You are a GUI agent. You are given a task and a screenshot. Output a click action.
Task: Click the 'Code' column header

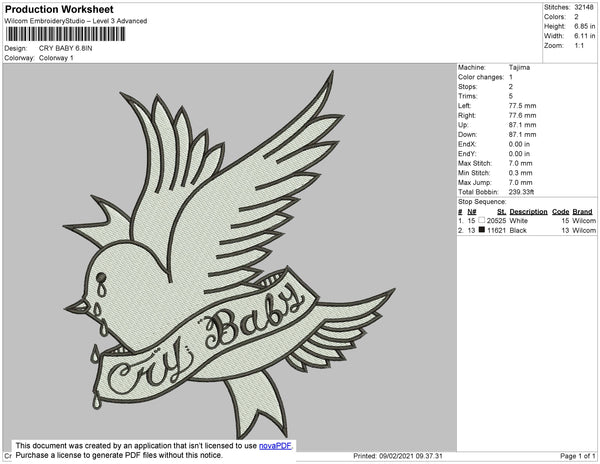561,212
